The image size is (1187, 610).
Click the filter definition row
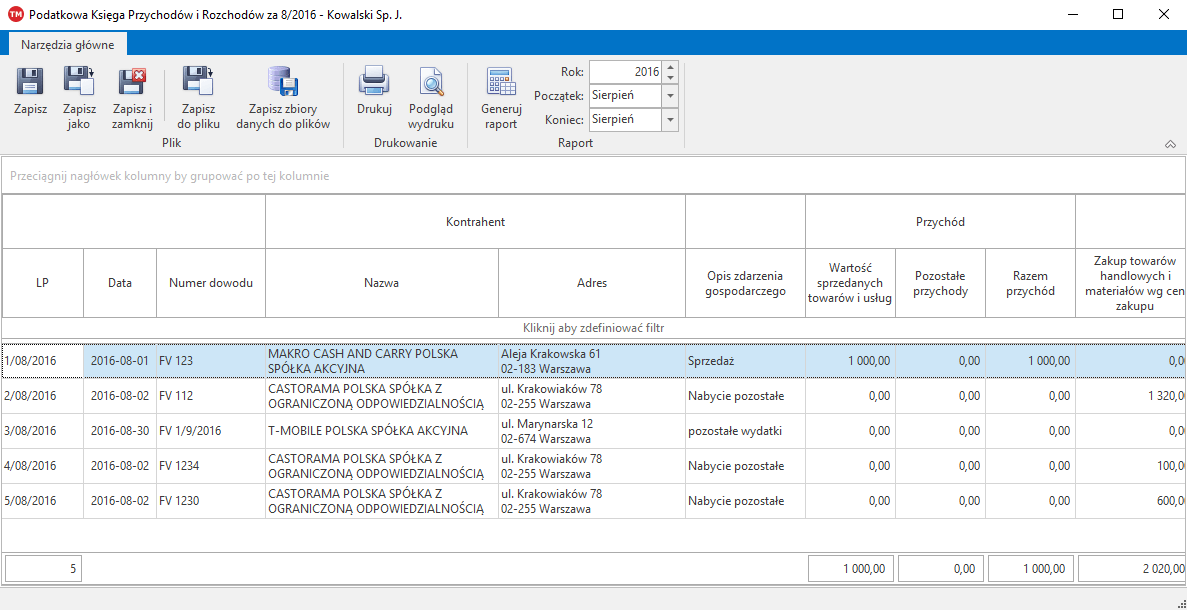593,328
